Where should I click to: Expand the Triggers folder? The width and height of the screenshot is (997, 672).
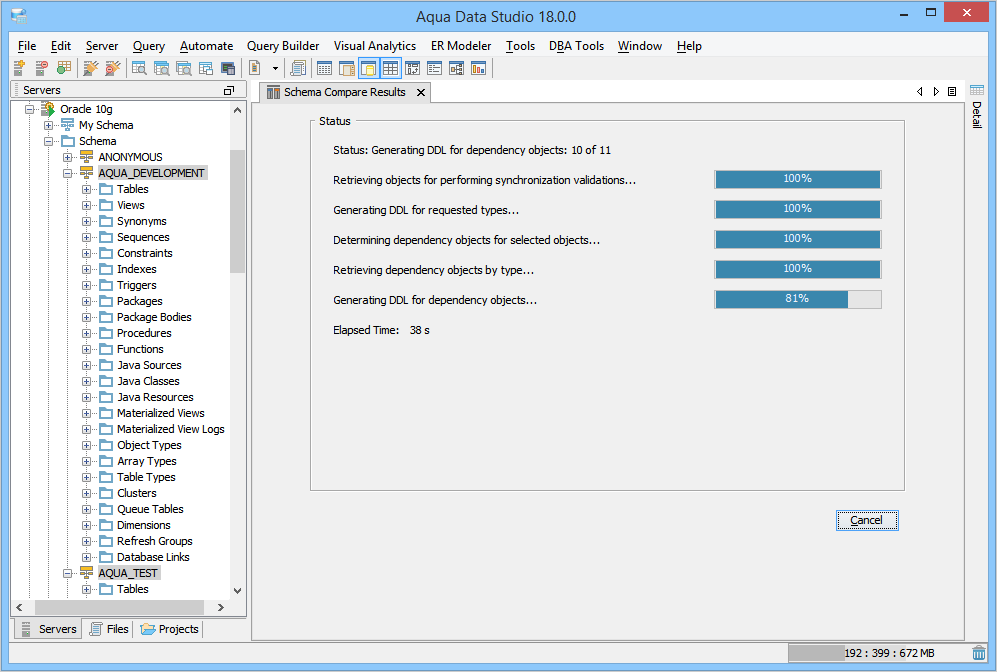[x=86, y=285]
